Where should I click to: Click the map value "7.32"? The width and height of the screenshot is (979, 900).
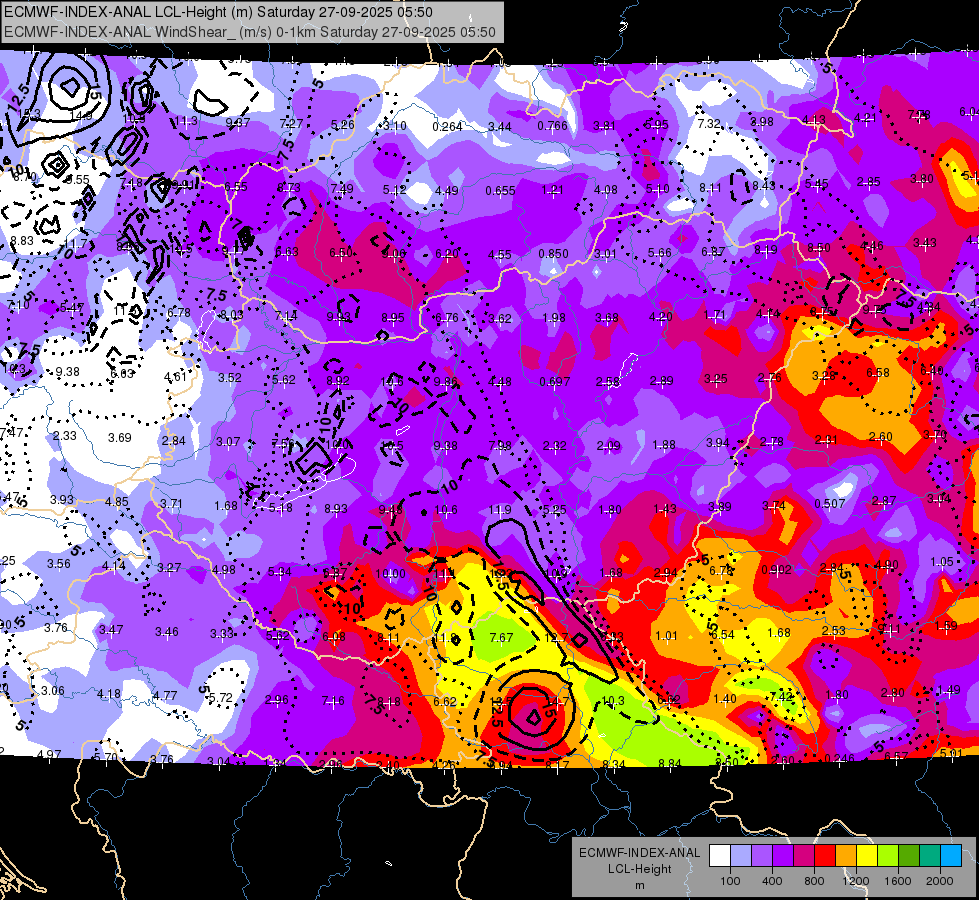[x=709, y=123]
